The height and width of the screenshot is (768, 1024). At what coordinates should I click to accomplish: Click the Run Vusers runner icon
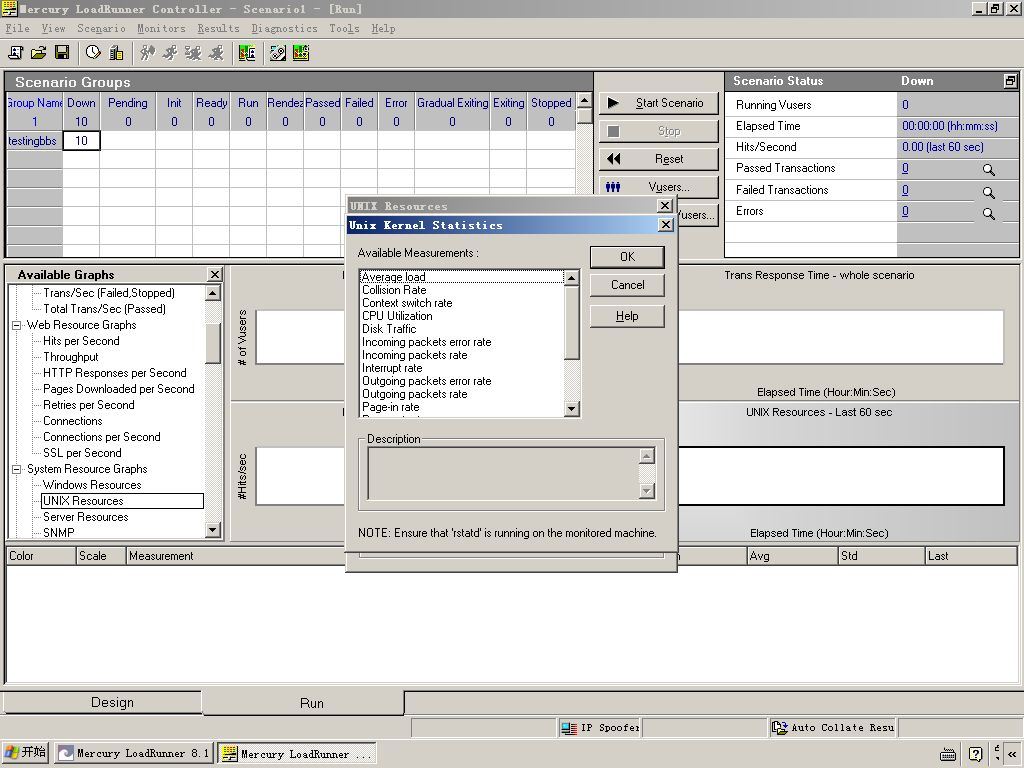click(170, 53)
